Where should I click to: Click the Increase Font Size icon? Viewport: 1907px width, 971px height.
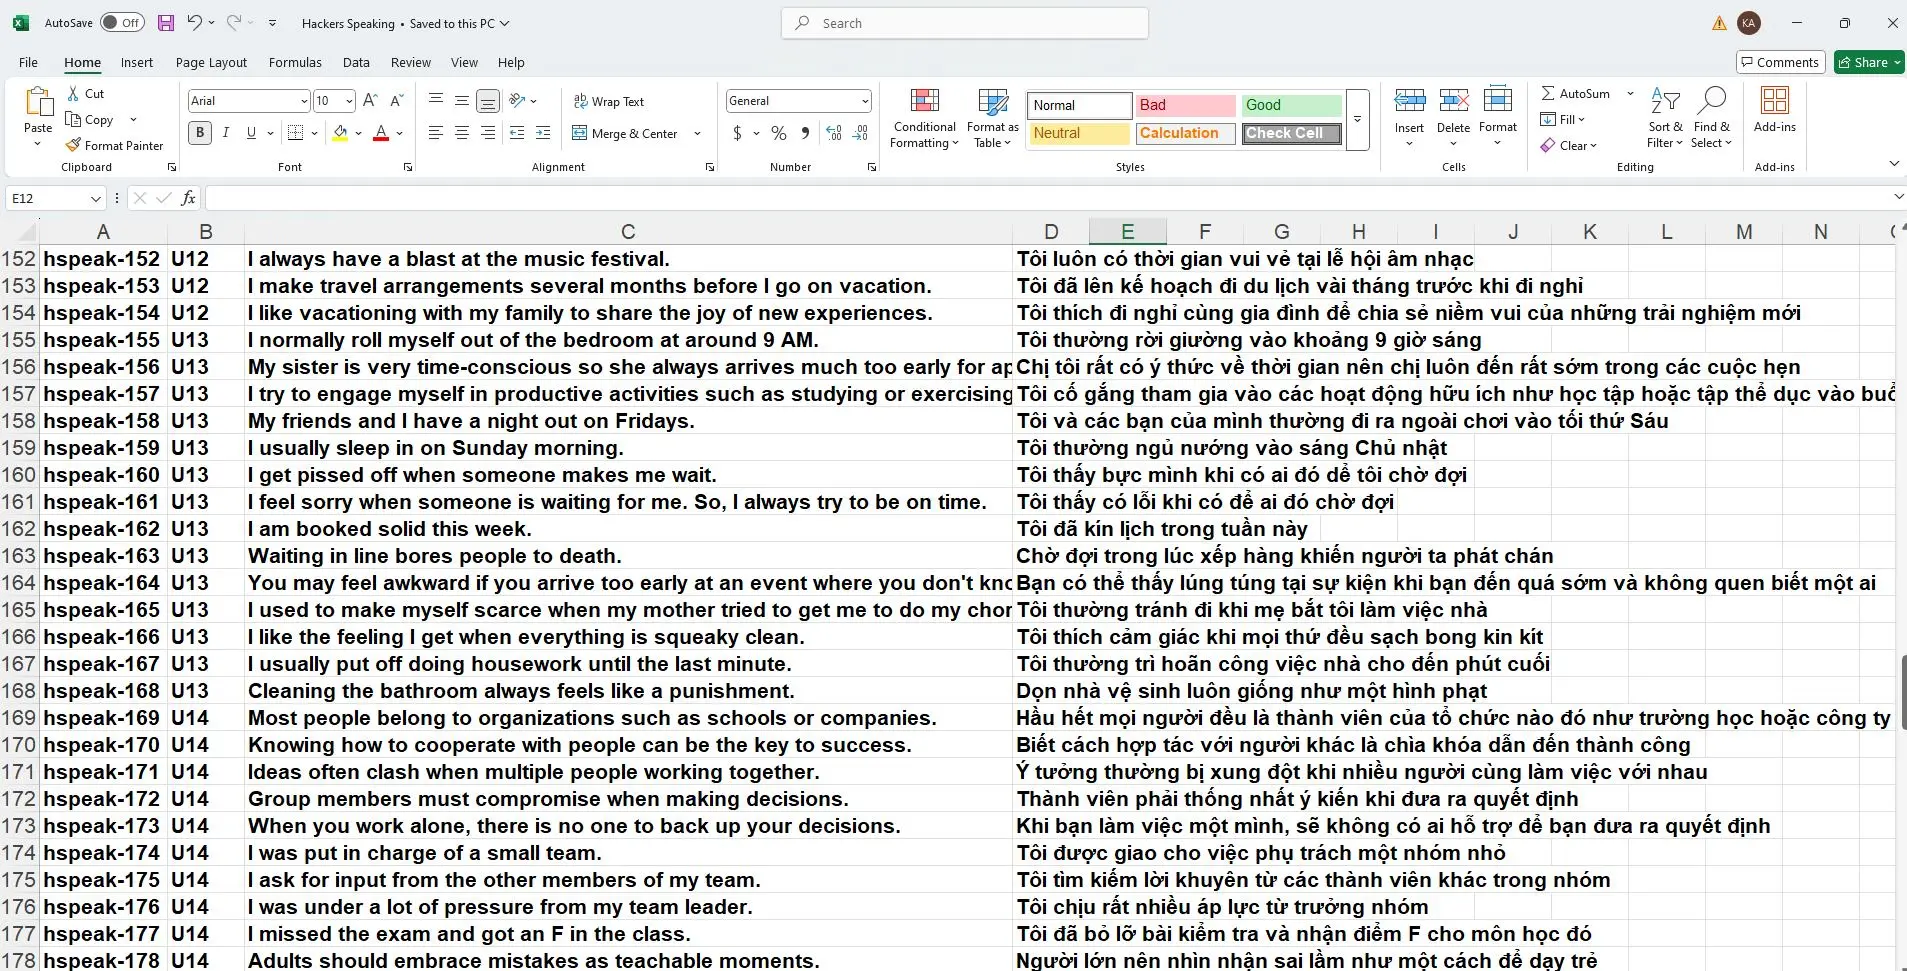point(370,101)
